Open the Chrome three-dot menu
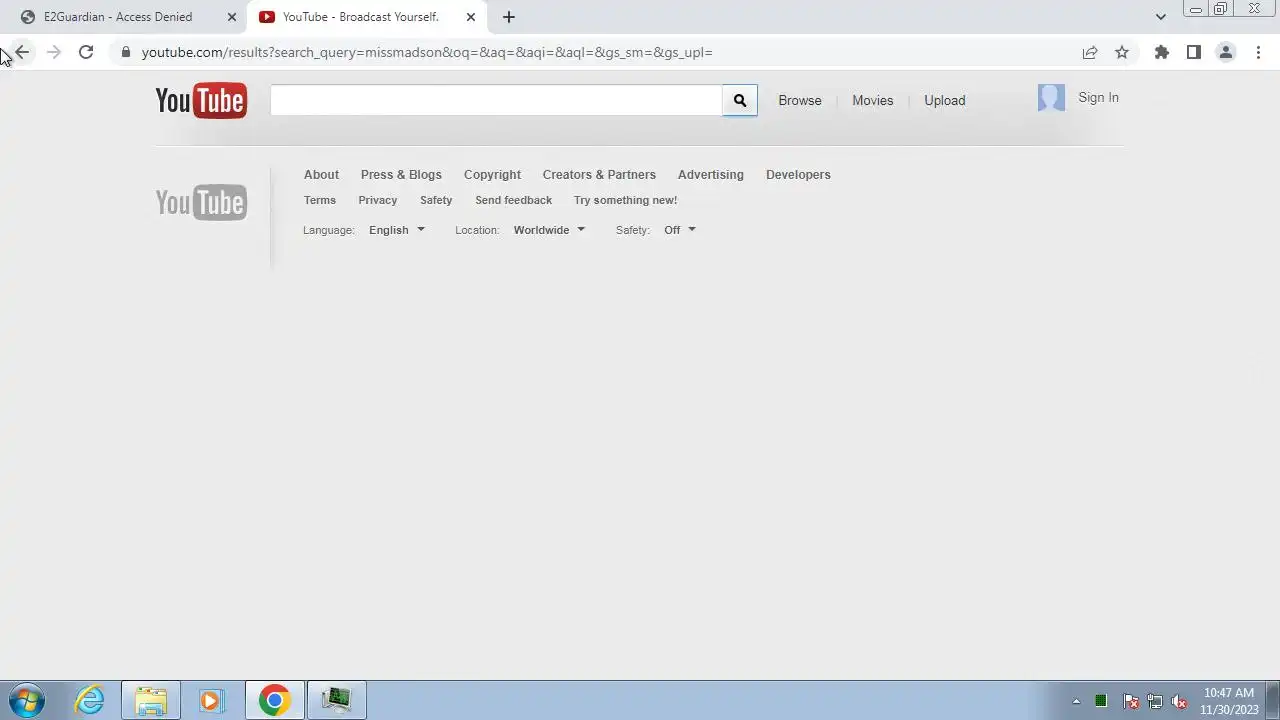Screen dimensions: 1280x720 [x=1258, y=52]
